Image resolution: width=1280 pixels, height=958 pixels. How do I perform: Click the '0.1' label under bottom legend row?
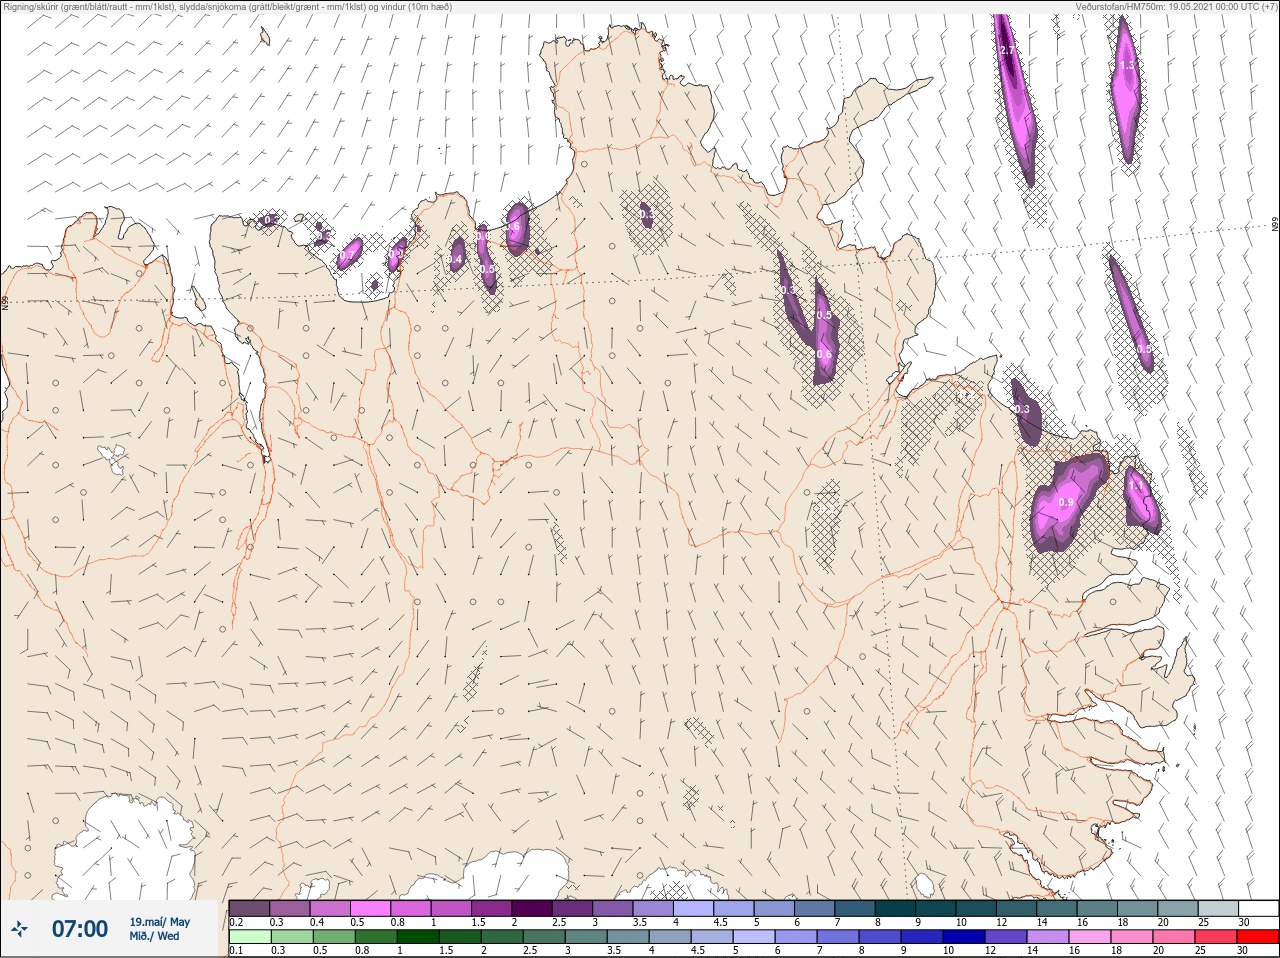(x=236, y=951)
